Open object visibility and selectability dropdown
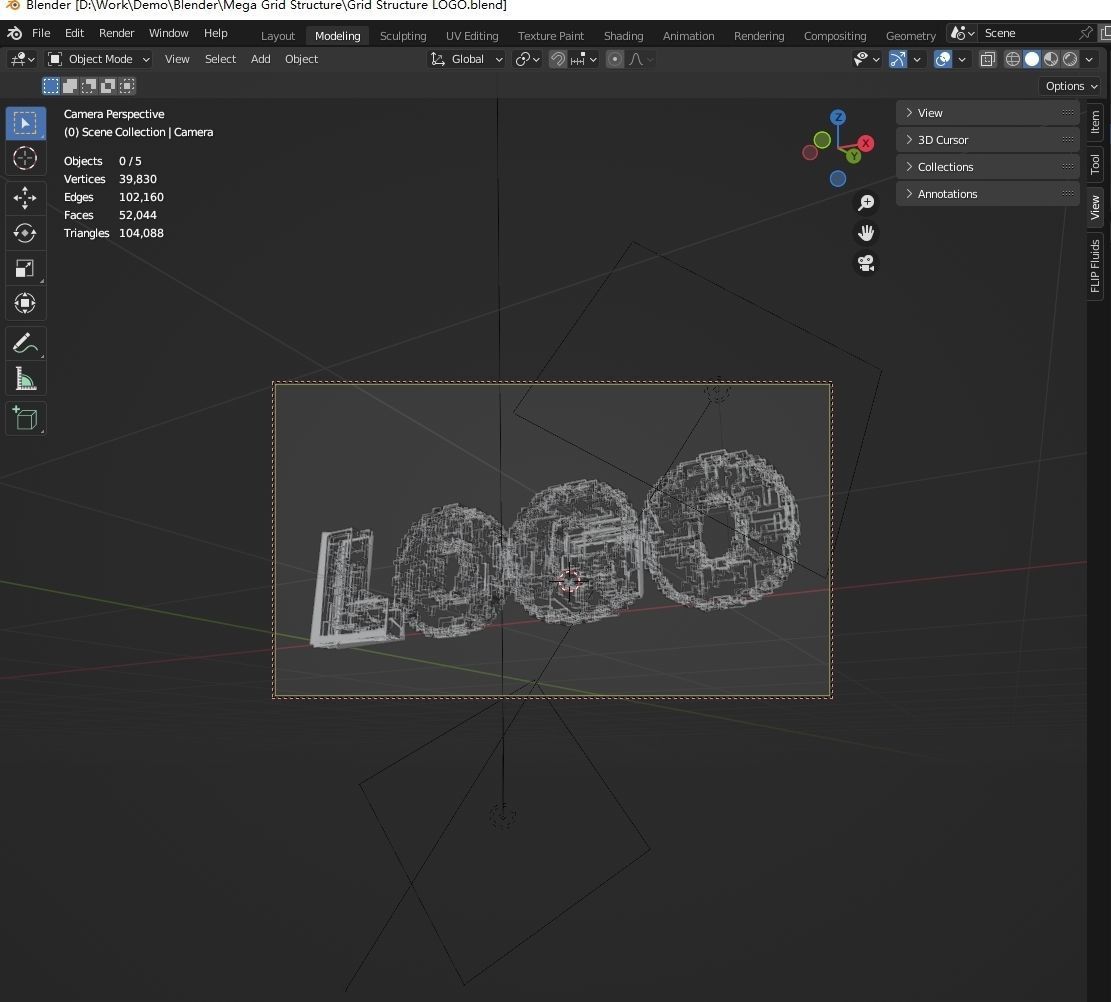This screenshot has height=1002, width=1111. [x=867, y=60]
